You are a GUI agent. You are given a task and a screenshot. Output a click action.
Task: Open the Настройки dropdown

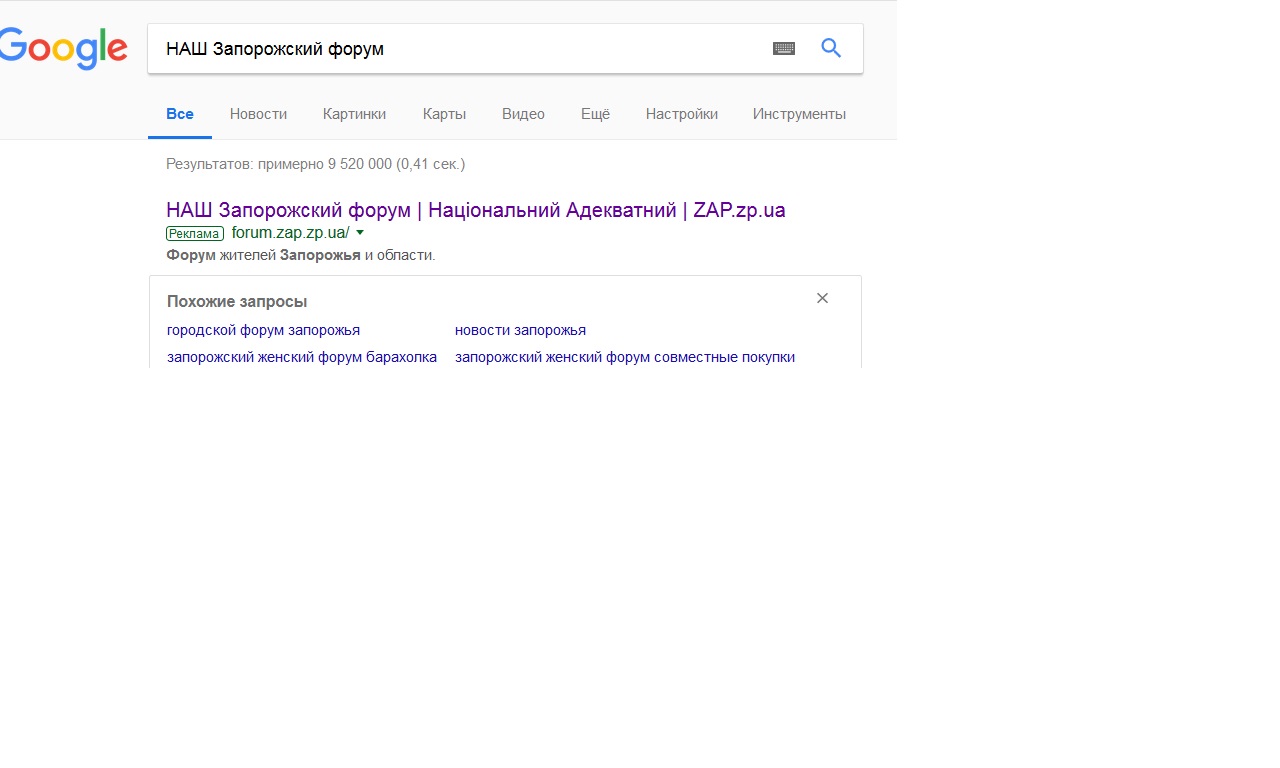681,114
